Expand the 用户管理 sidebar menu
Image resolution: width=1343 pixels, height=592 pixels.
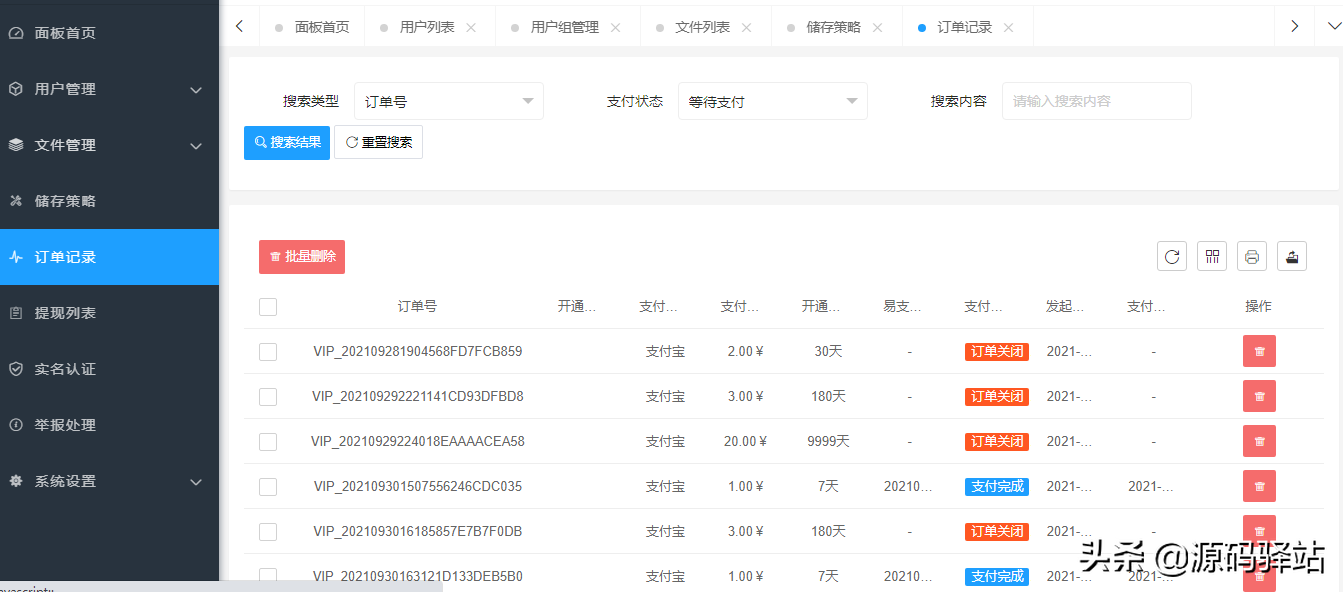pyautogui.click(x=109, y=89)
